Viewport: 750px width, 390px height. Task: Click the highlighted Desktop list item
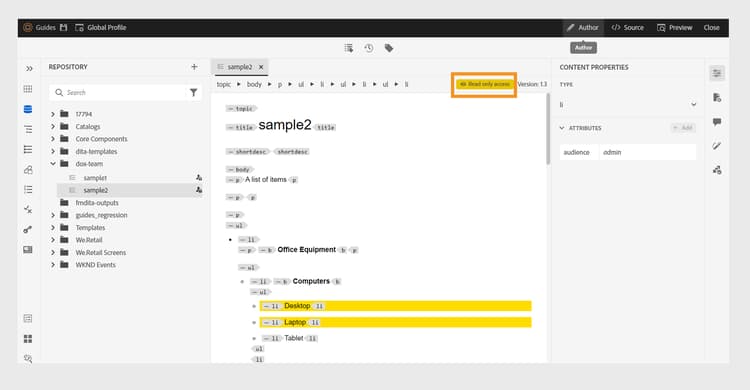(395, 306)
